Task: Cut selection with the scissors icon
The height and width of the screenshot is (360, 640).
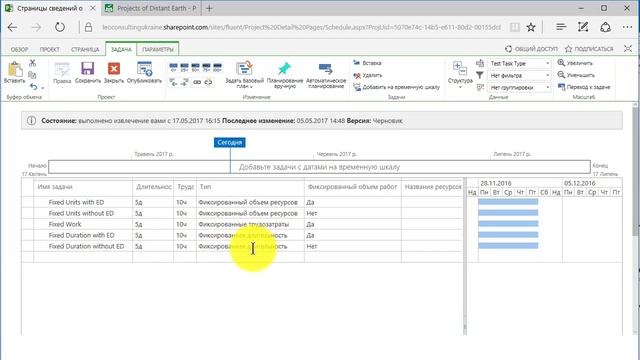Action: point(33,63)
